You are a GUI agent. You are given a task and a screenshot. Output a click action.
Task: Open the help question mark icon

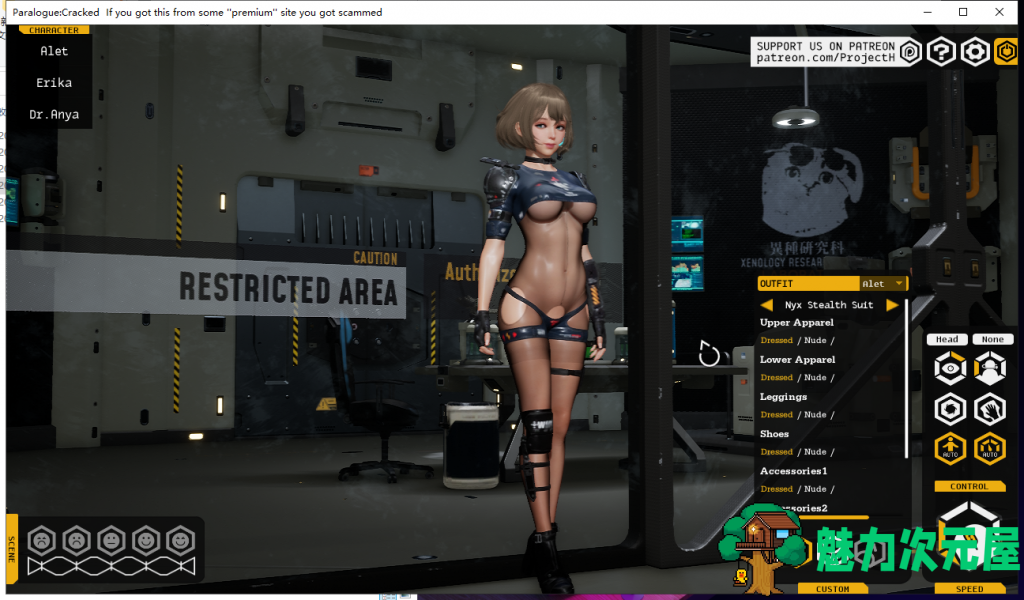click(x=941, y=52)
